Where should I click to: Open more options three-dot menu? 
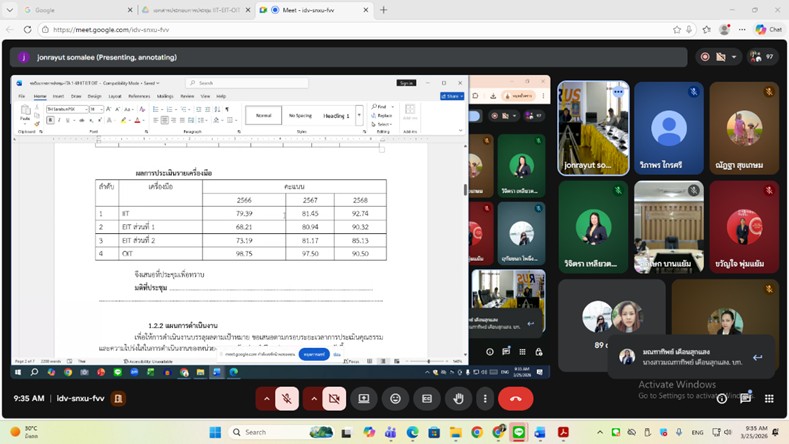click(x=485, y=399)
